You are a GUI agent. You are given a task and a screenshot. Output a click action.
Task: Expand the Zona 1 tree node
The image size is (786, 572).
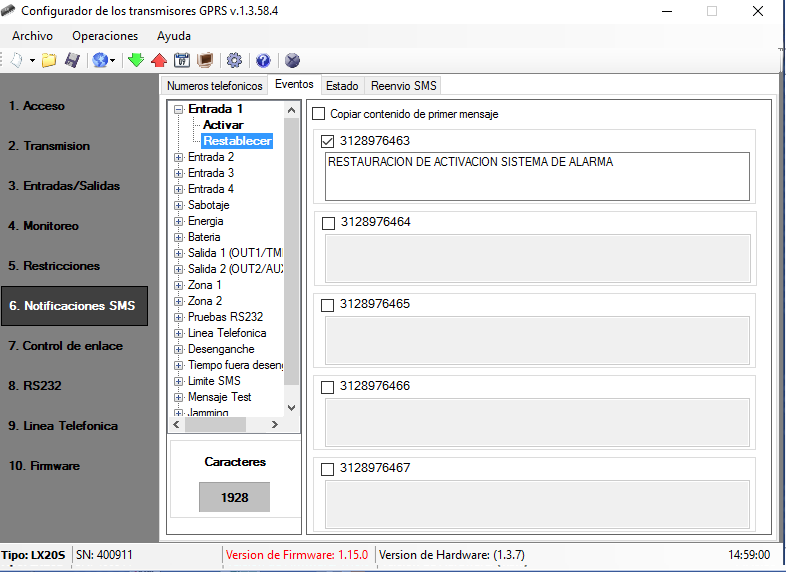pos(178,286)
